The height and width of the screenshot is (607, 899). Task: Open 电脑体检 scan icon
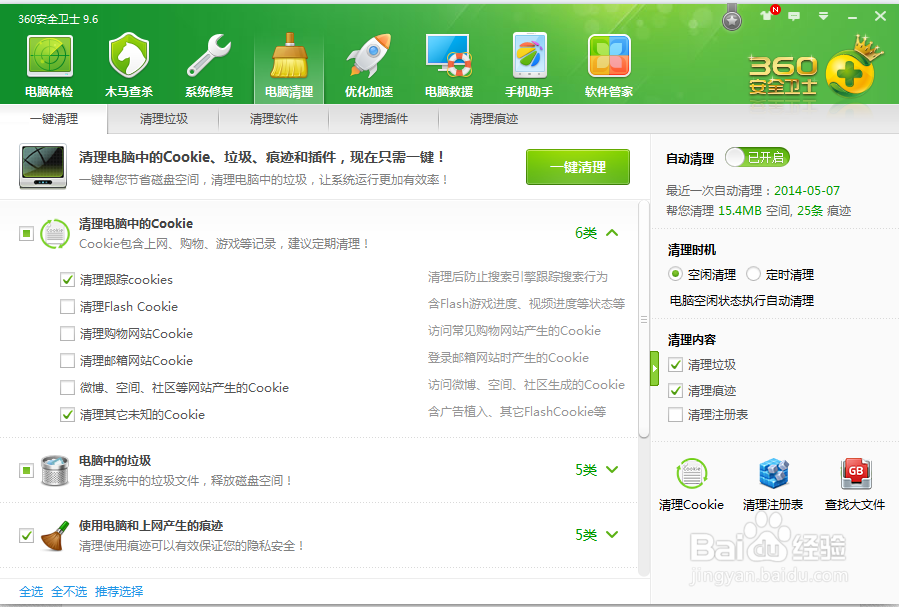click(x=49, y=65)
